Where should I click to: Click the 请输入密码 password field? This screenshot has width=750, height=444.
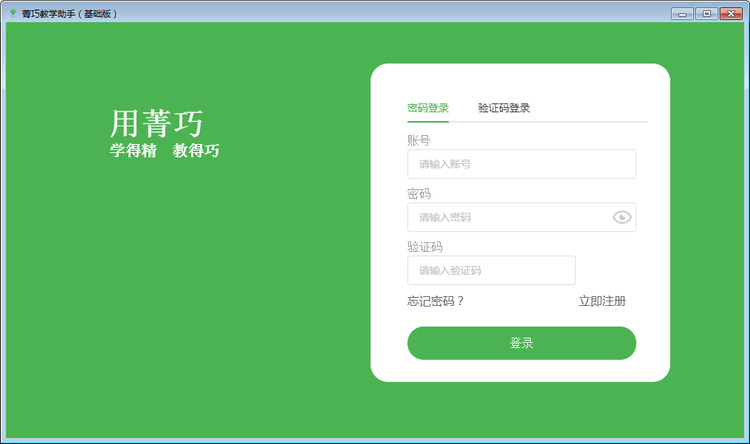pos(521,217)
